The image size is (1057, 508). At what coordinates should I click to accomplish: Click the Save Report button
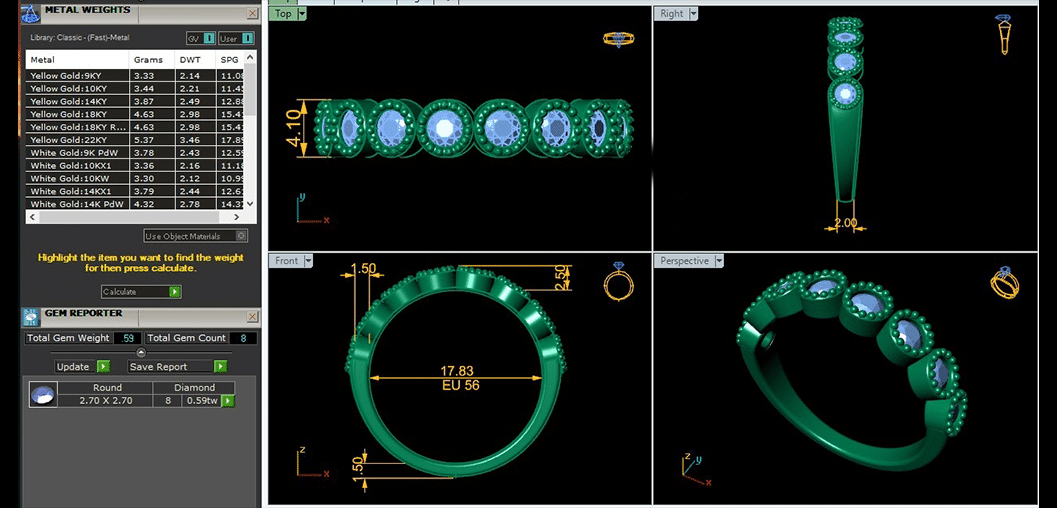click(177, 367)
